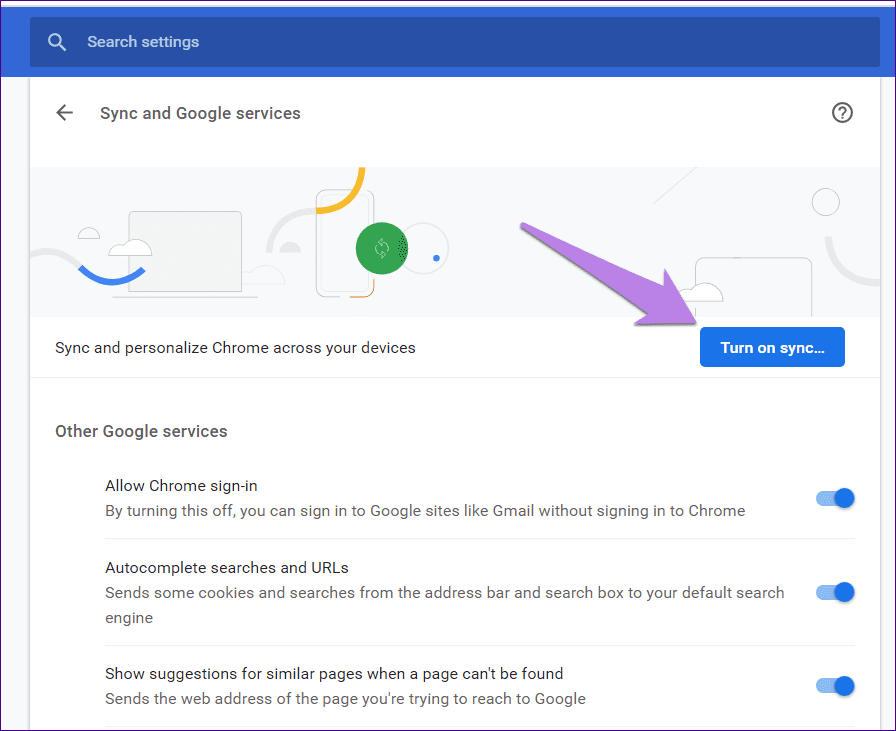The width and height of the screenshot is (896, 731).
Task: Click the Turn on sync button
Action: [x=772, y=347]
